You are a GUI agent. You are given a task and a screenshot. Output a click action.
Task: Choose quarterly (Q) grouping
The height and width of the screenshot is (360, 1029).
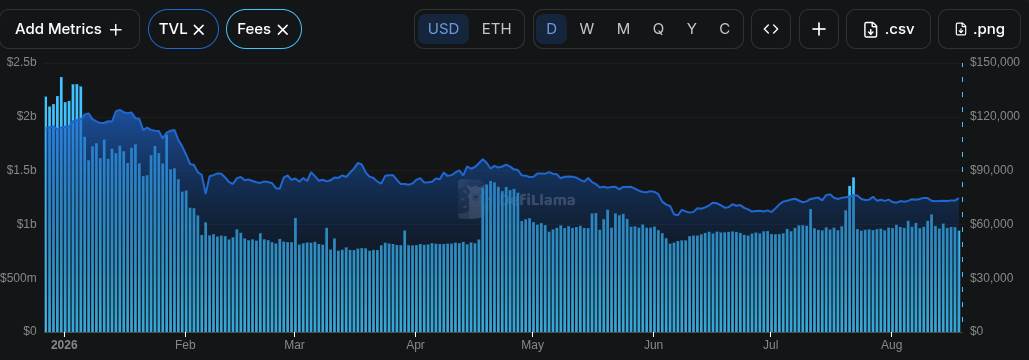658,29
